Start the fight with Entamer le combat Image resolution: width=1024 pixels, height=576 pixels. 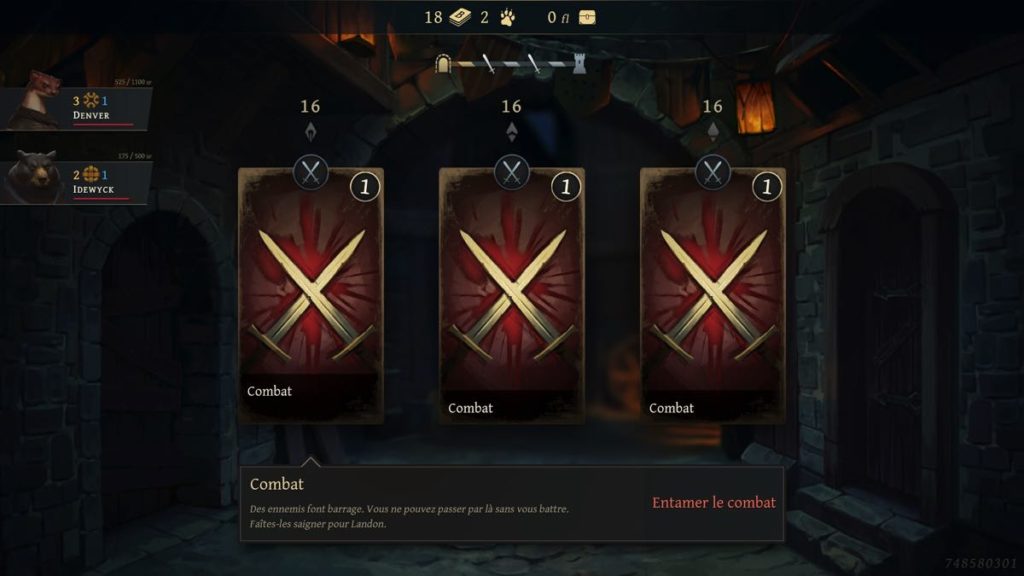pos(714,502)
